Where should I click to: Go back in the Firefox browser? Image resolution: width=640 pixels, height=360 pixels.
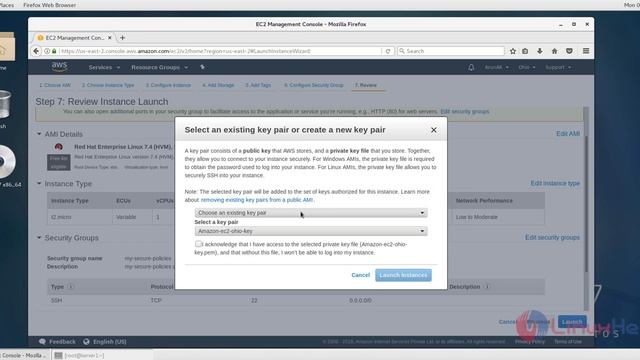pyautogui.click(x=36, y=51)
